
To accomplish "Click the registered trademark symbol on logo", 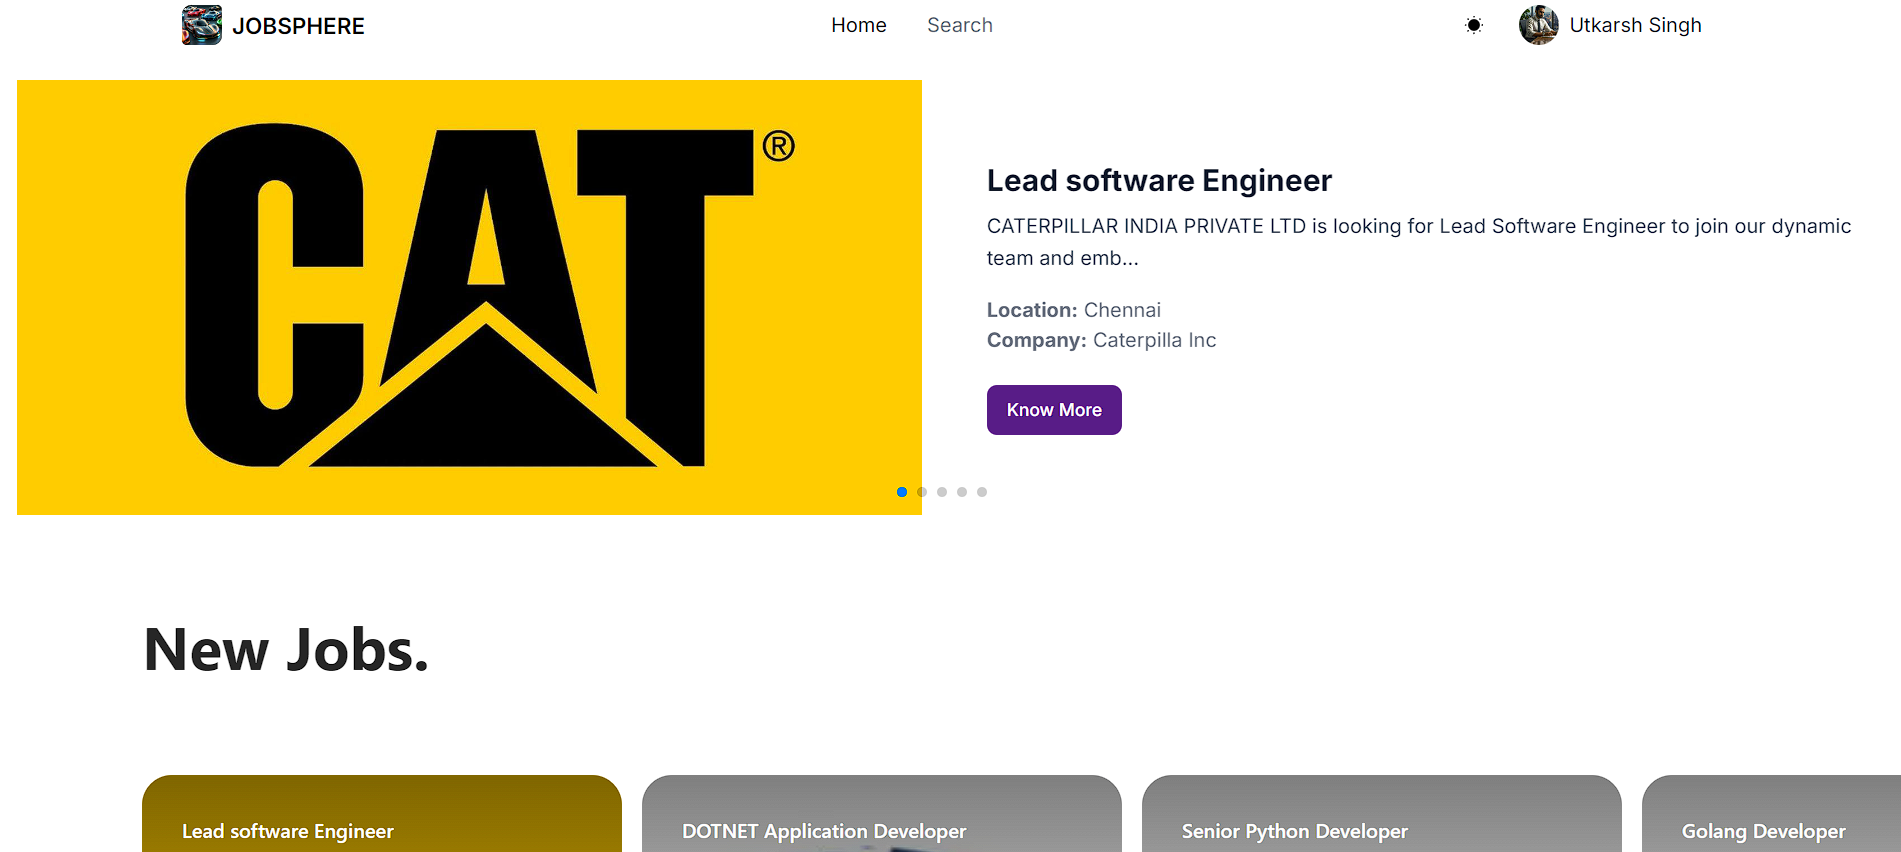I will [779, 146].
